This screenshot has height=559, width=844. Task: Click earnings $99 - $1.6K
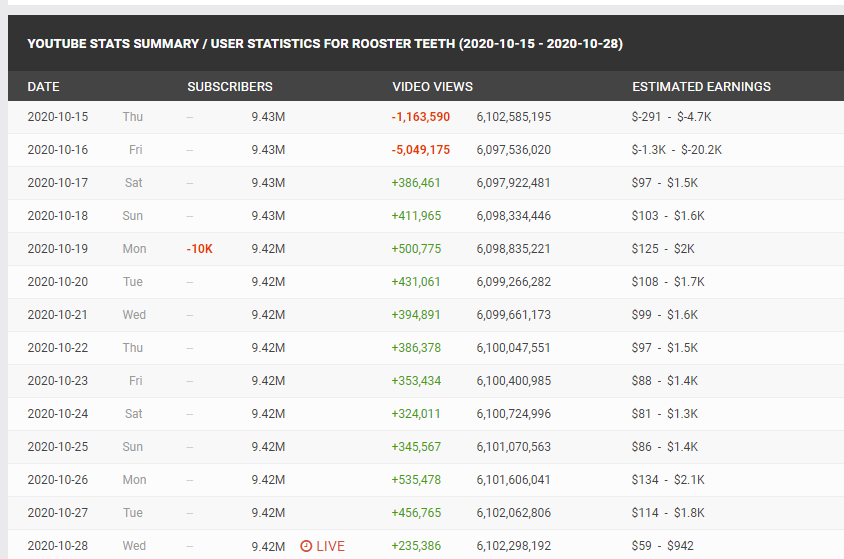665,315
